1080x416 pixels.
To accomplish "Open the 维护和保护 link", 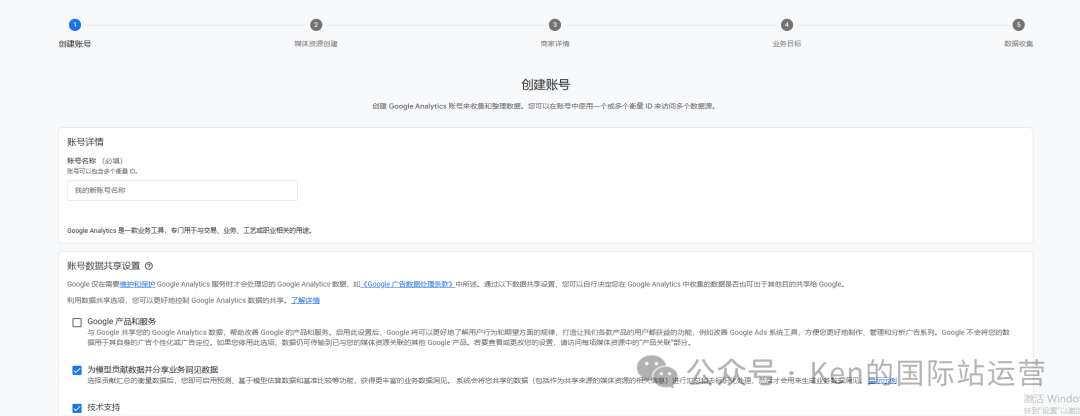I will pos(137,284).
